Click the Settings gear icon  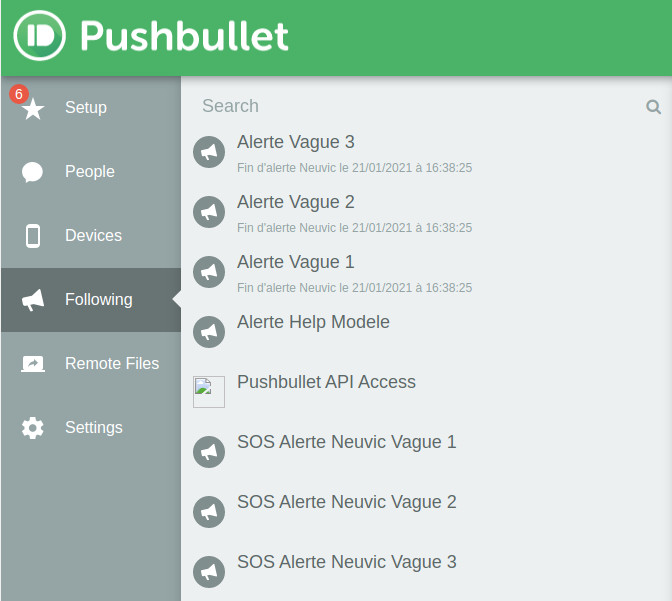pos(33,428)
